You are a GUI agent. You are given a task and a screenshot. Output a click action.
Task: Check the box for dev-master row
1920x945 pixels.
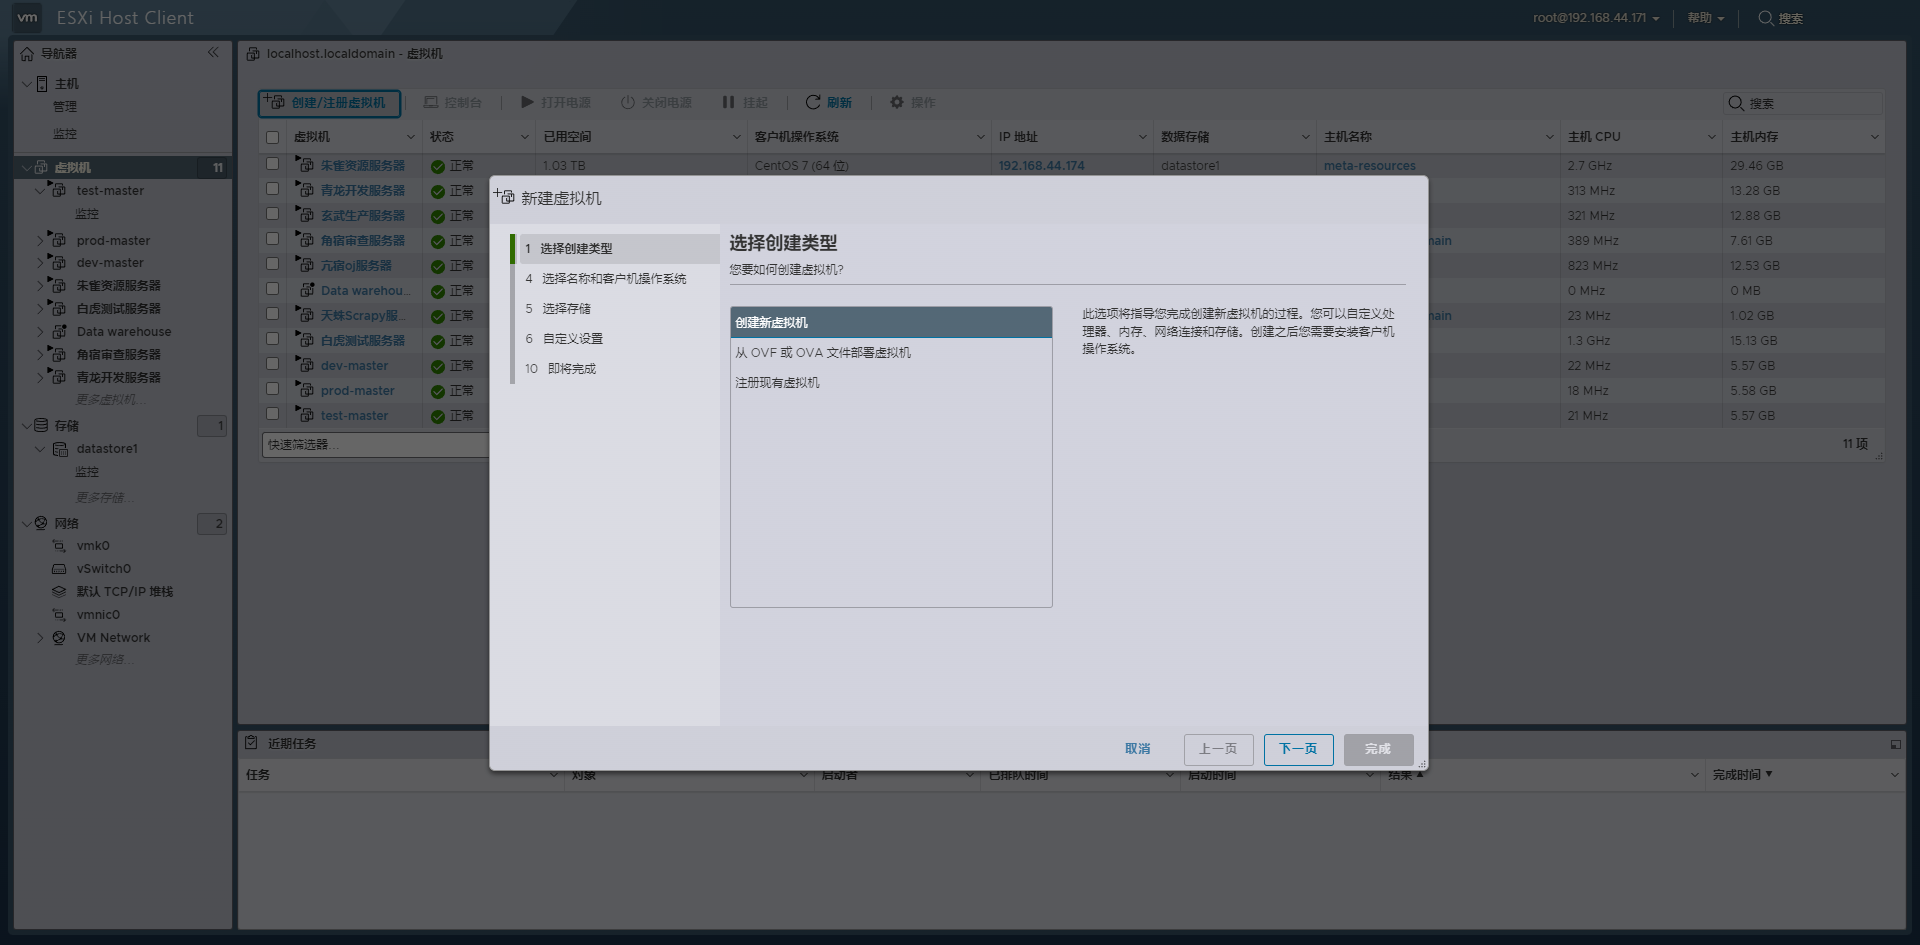click(272, 363)
